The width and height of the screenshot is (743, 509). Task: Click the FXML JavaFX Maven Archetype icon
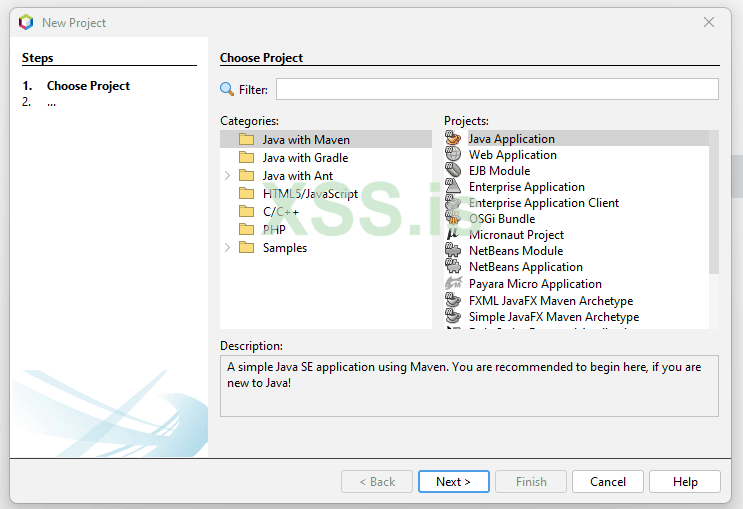coord(453,300)
